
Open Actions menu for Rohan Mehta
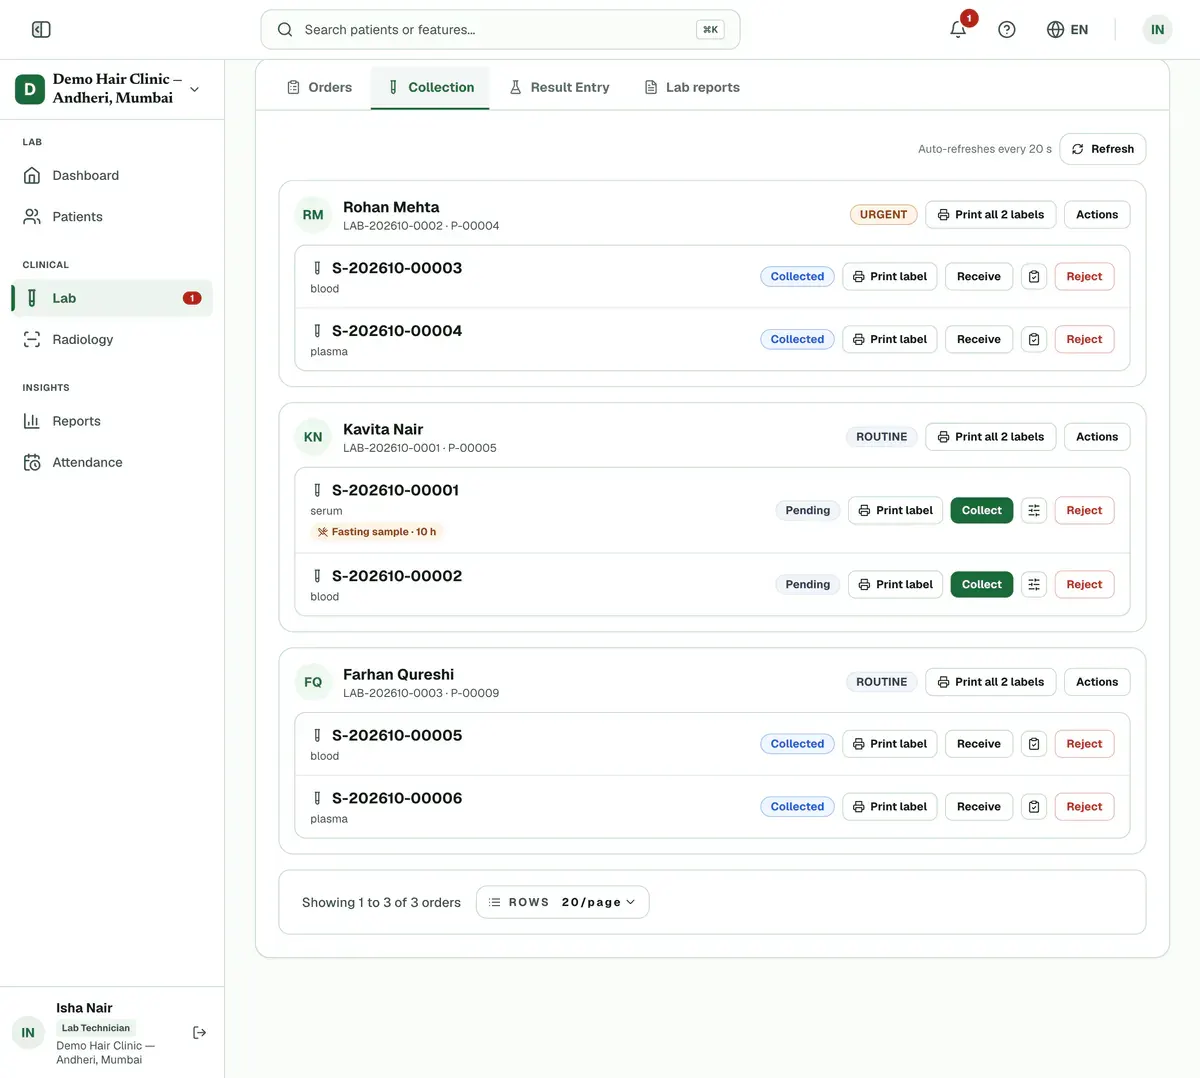[x=1097, y=215]
